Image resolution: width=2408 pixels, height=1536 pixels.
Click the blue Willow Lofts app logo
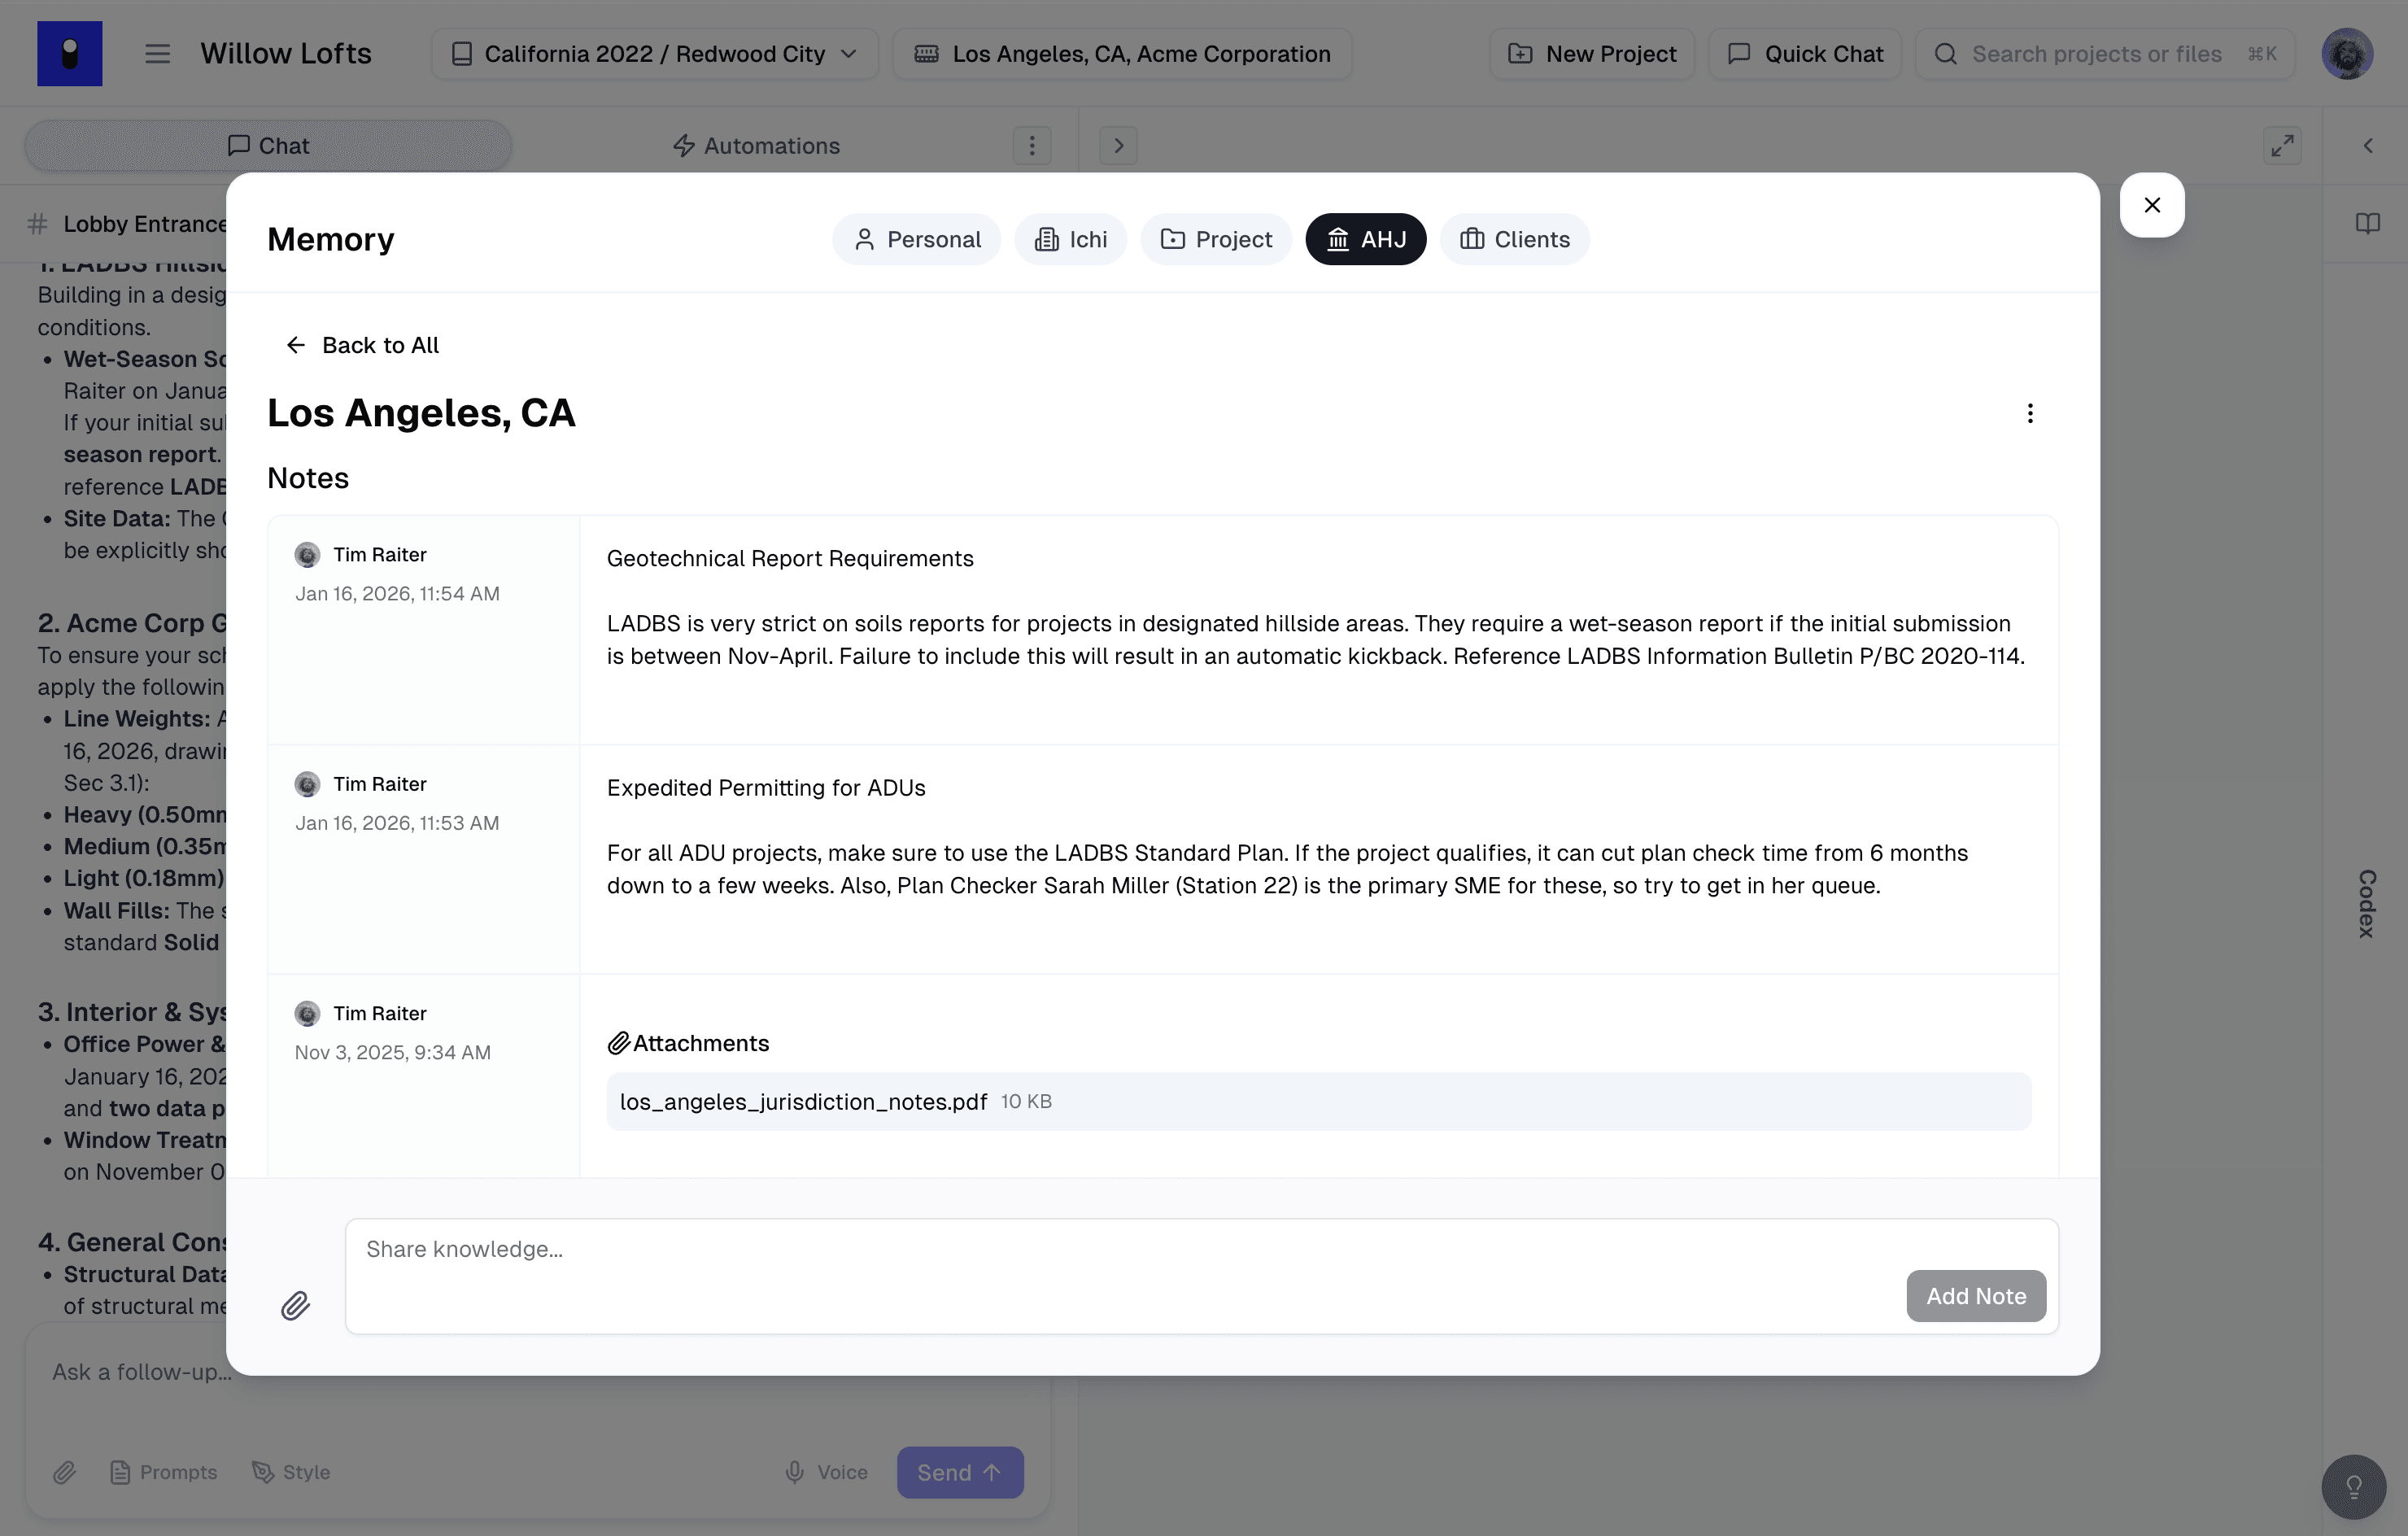coord(69,54)
